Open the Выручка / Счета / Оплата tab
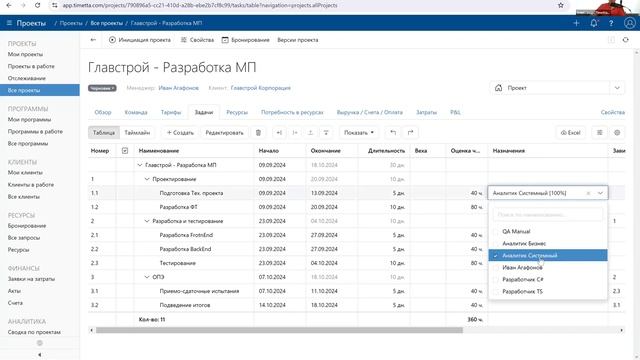 [x=369, y=112]
